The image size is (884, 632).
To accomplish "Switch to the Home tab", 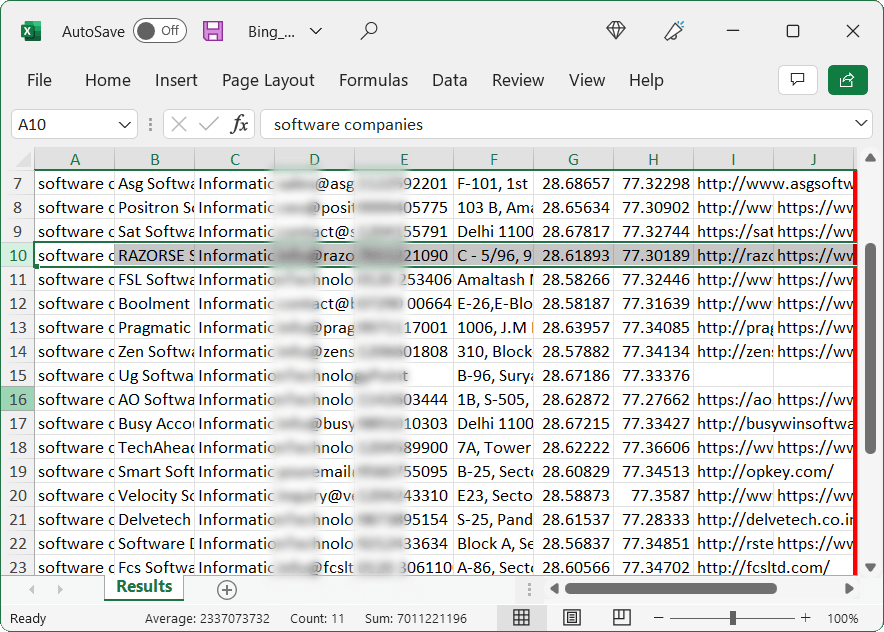I will (108, 80).
